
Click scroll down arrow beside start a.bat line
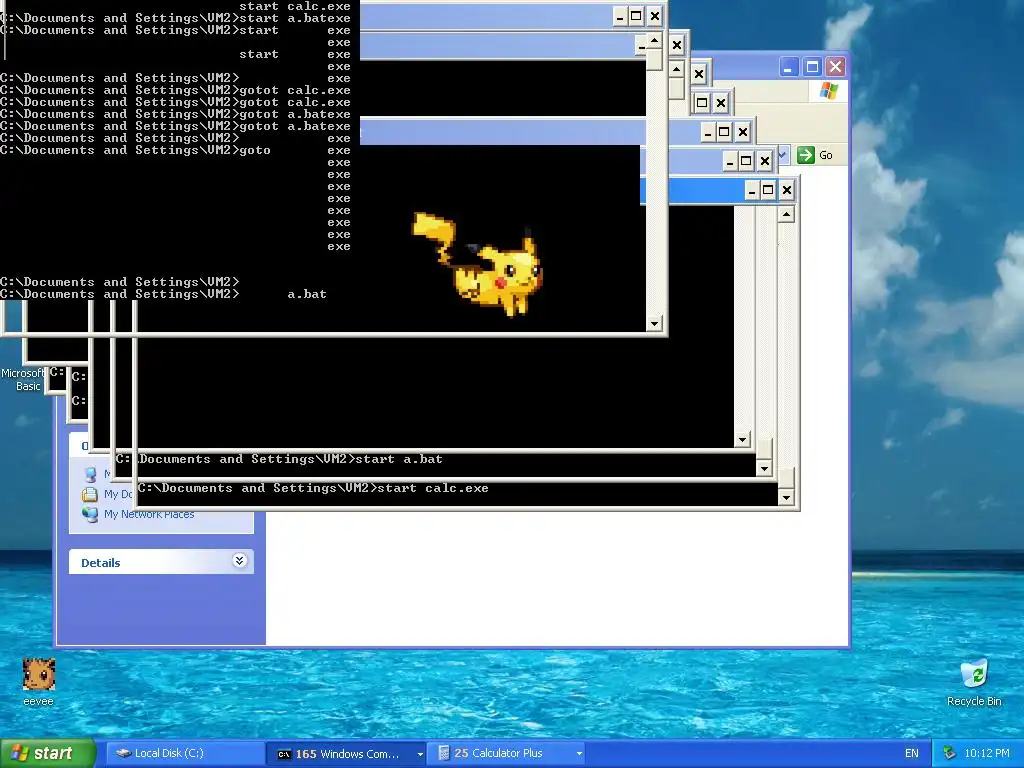coord(764,468)
